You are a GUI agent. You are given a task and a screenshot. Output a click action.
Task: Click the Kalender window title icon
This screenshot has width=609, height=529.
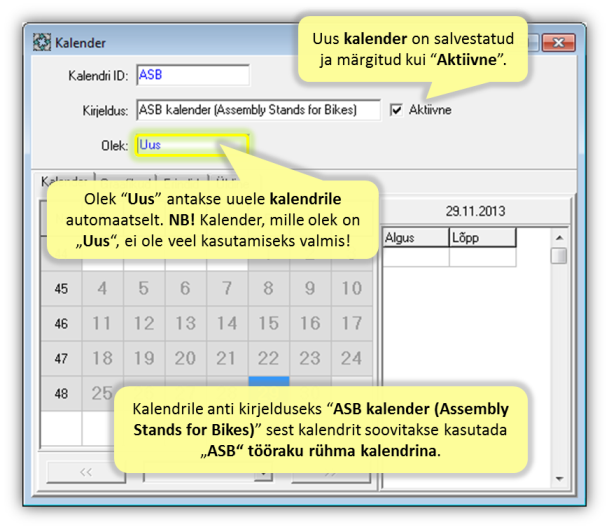pos(43,43)
